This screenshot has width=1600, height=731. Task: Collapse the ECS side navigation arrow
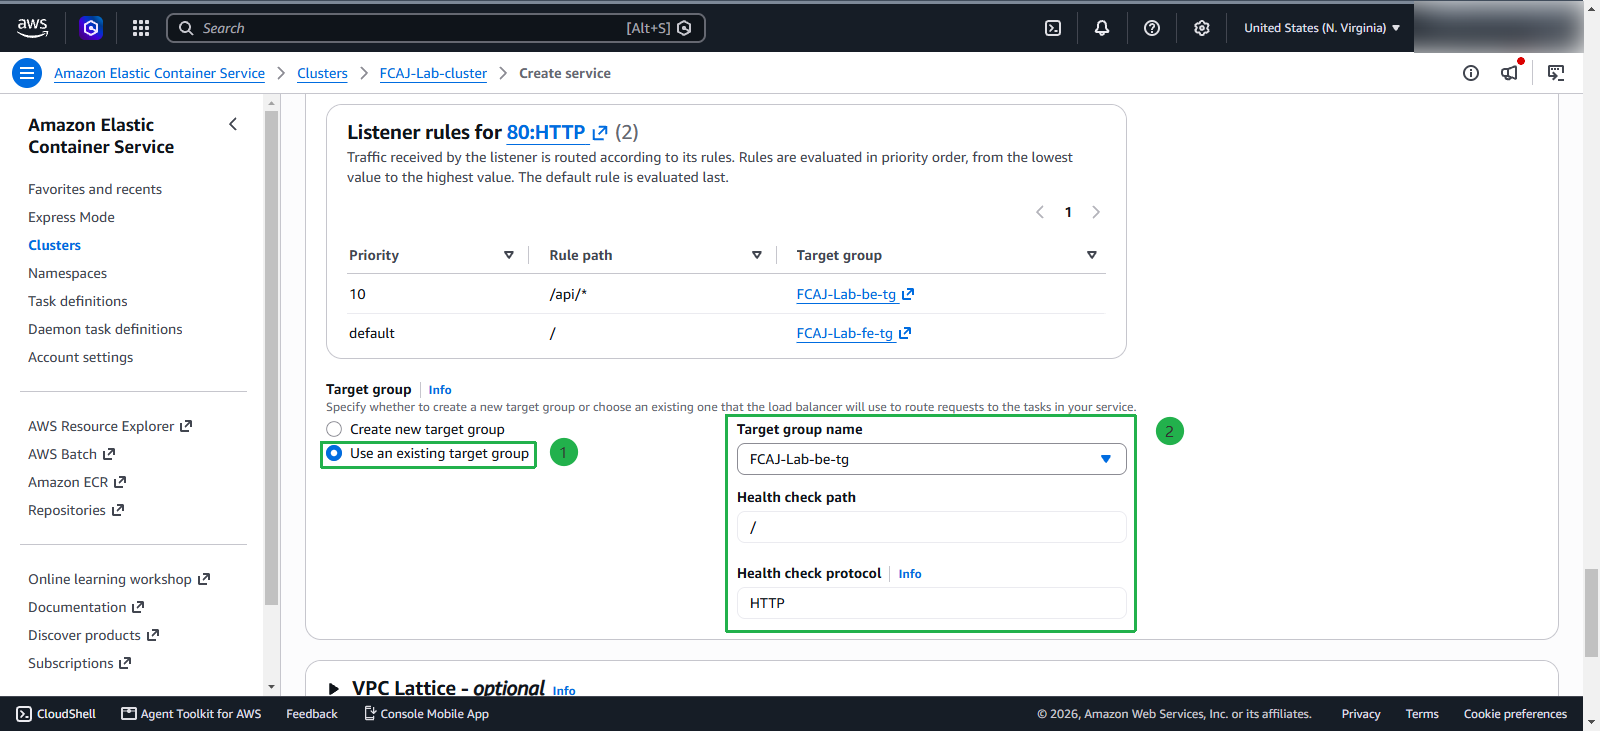pyautogui.click(x=233, y=124)
